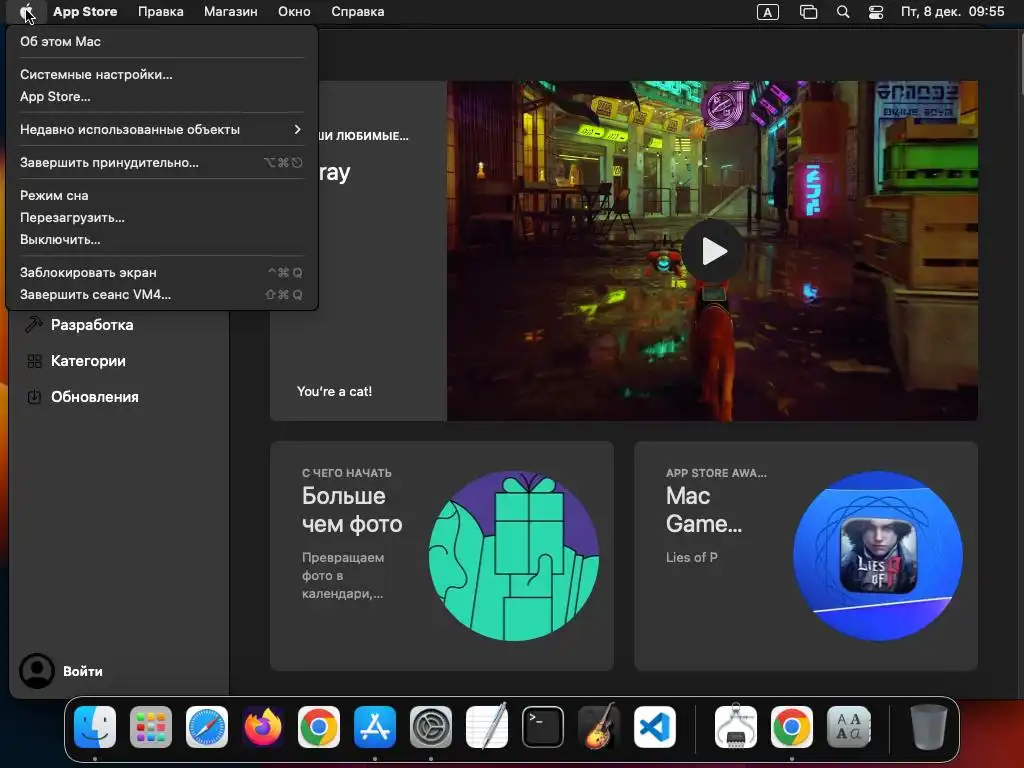Open the App Store application menu
The width and height of the screenshot is (1024, 768).
coord(85,12)
